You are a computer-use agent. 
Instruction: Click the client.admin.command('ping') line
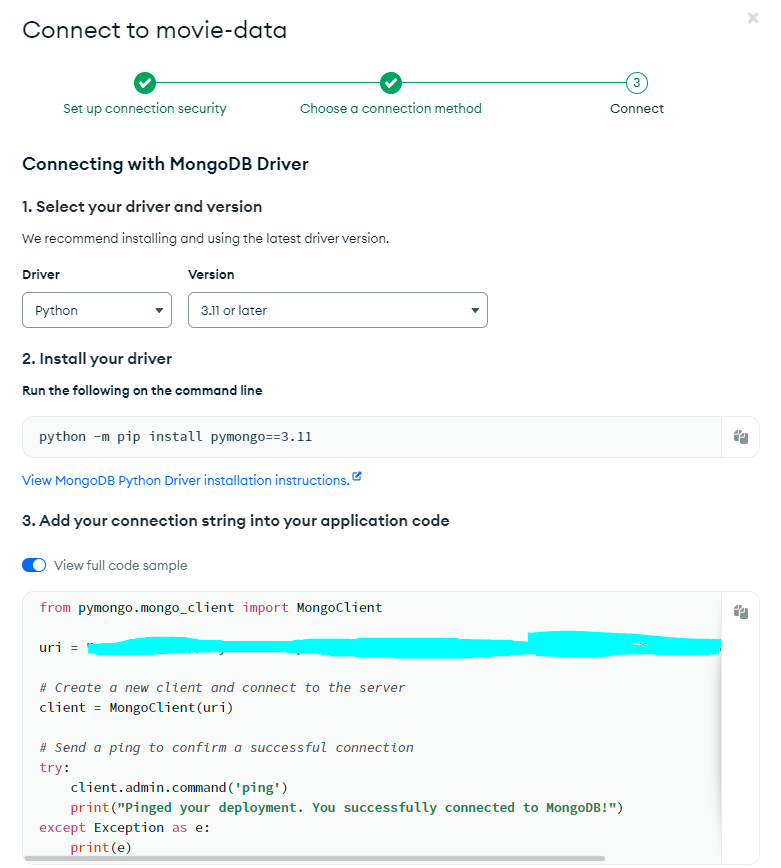179,787
